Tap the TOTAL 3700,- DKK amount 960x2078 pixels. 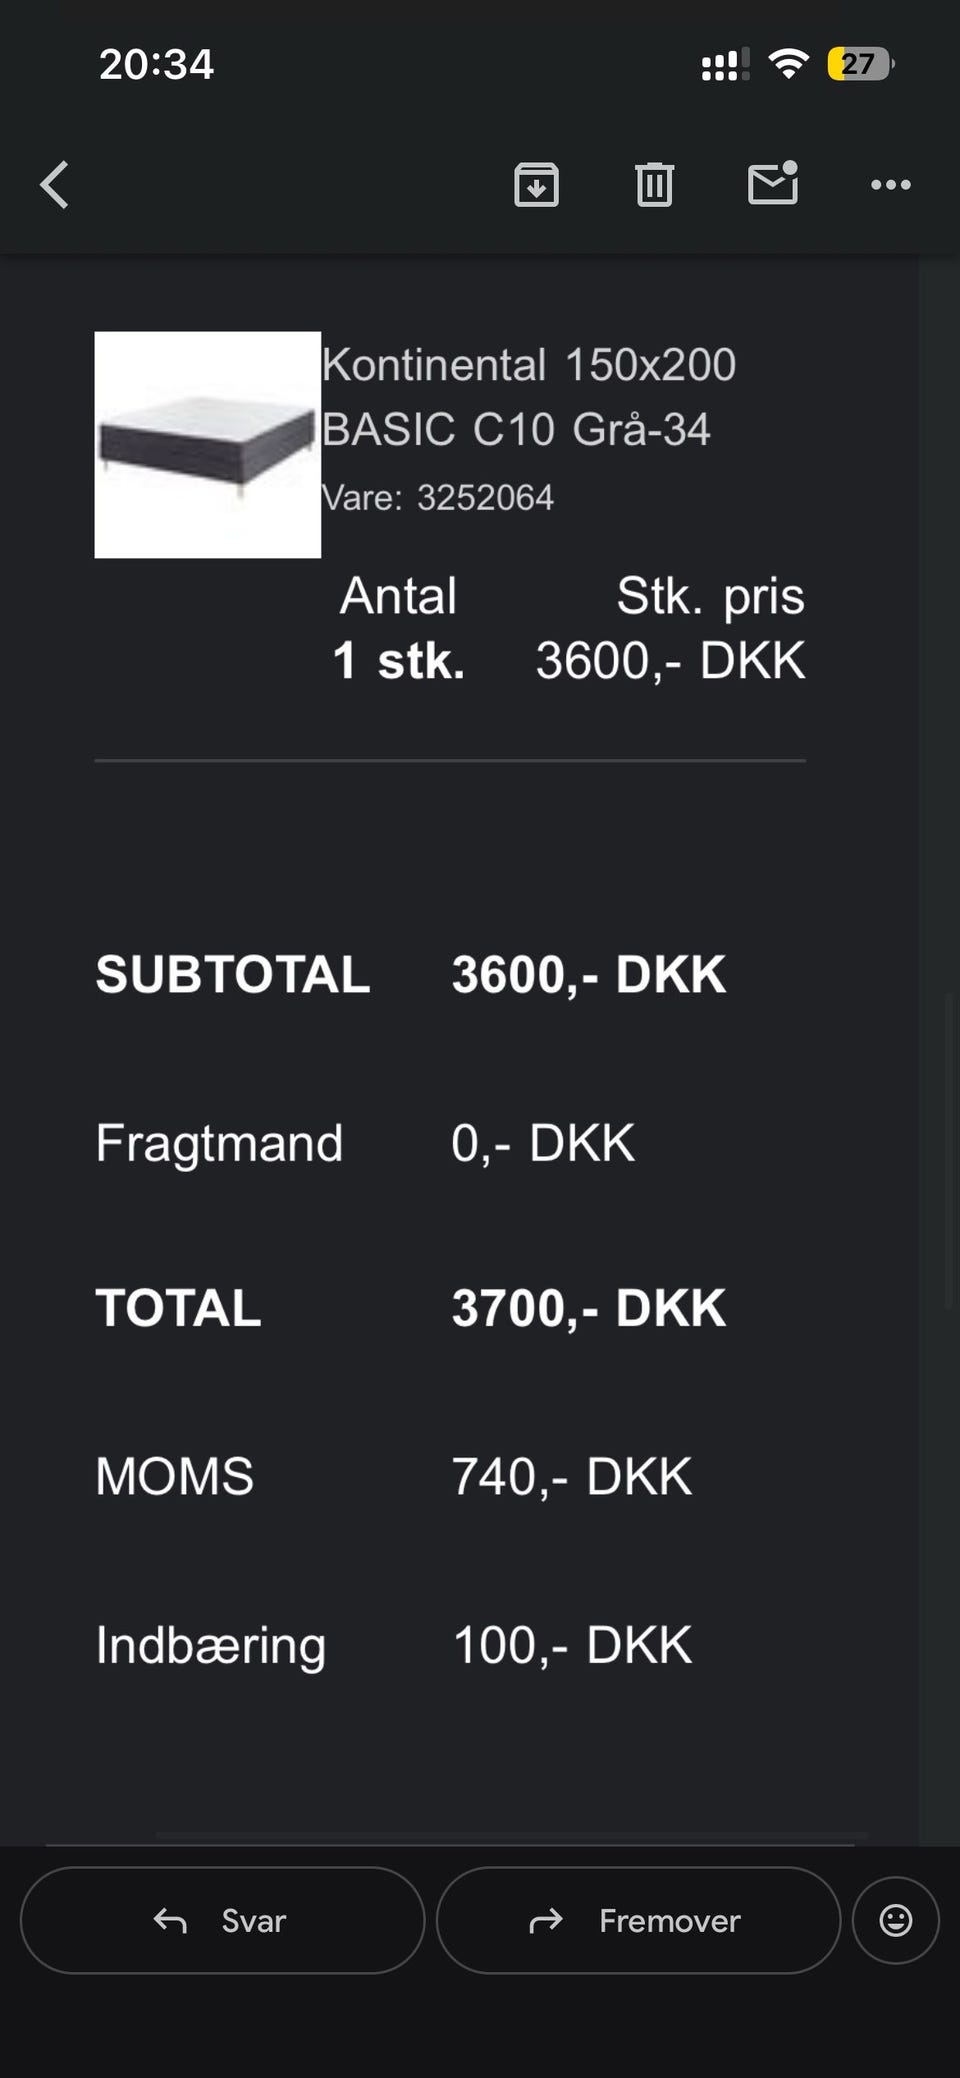(x=588, y=1308)
